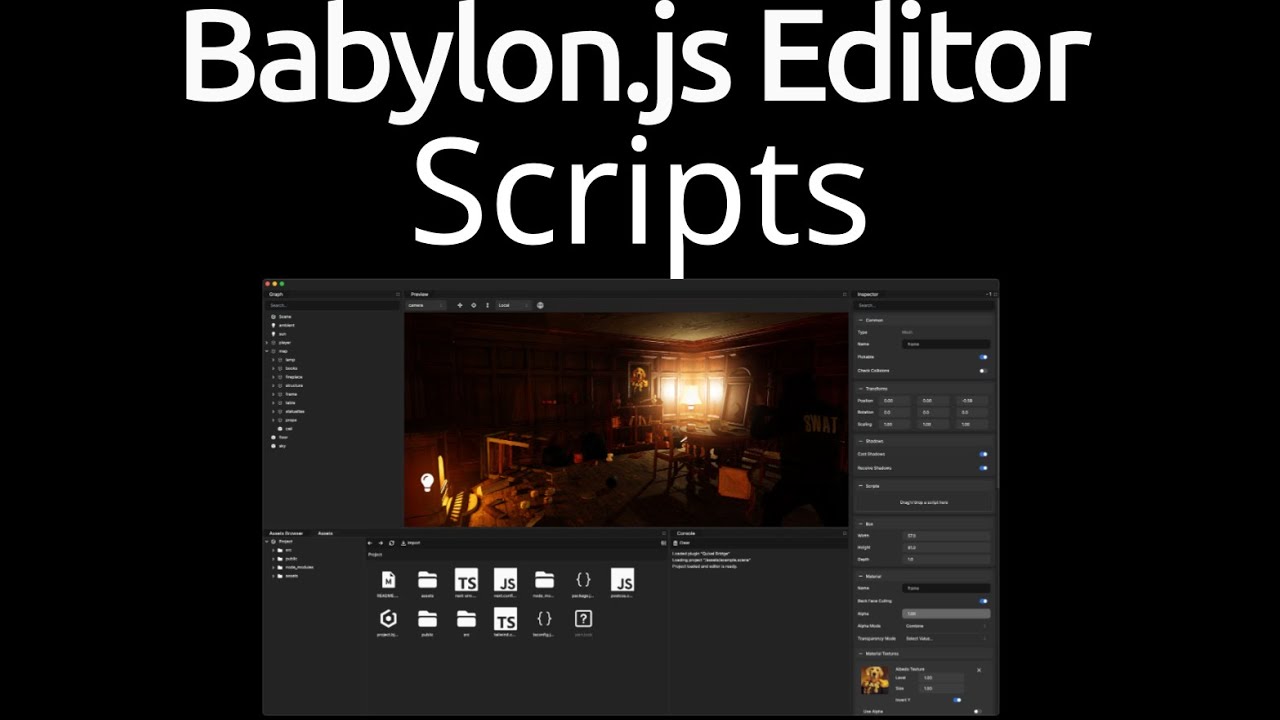Image resolution: width=1280 pixels, height=720 pixels.
Task: Clear the Console output
Action: tap(682, 543)
